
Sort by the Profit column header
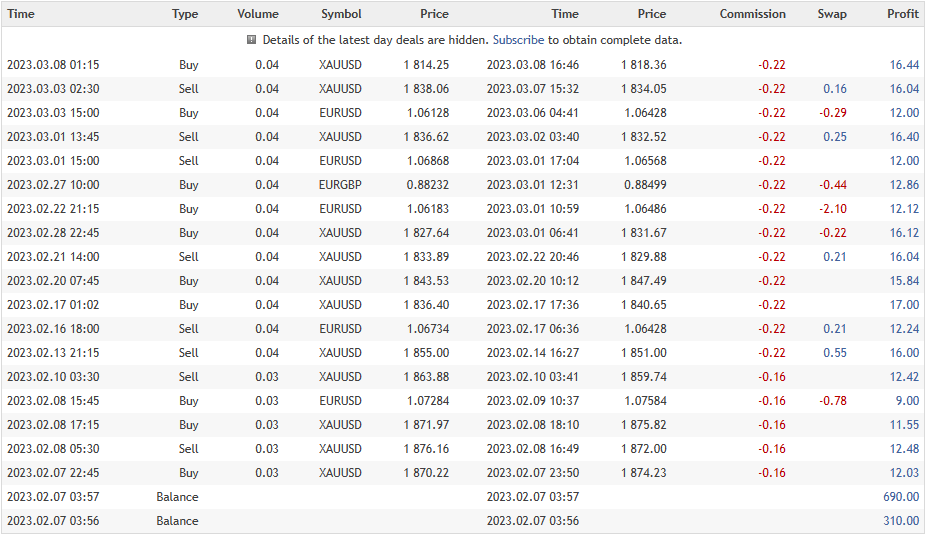click(902, 14)
